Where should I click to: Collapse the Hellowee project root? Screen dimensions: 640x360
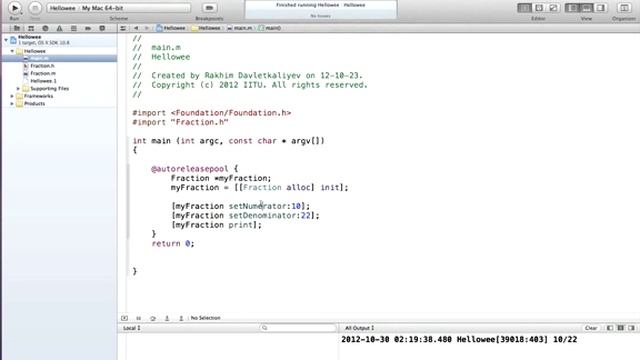tap(6, 40)
